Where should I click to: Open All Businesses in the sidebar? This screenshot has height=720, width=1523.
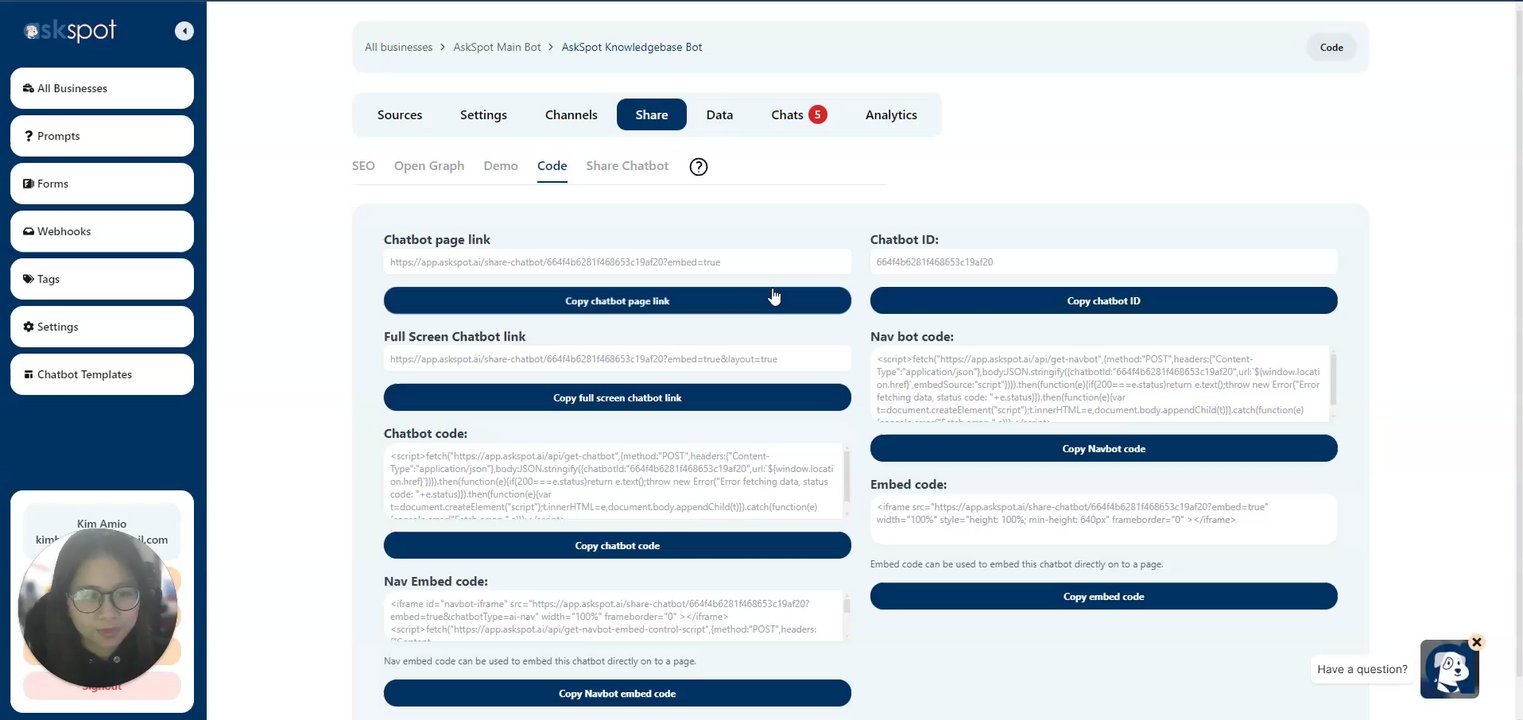pos(102,88)
